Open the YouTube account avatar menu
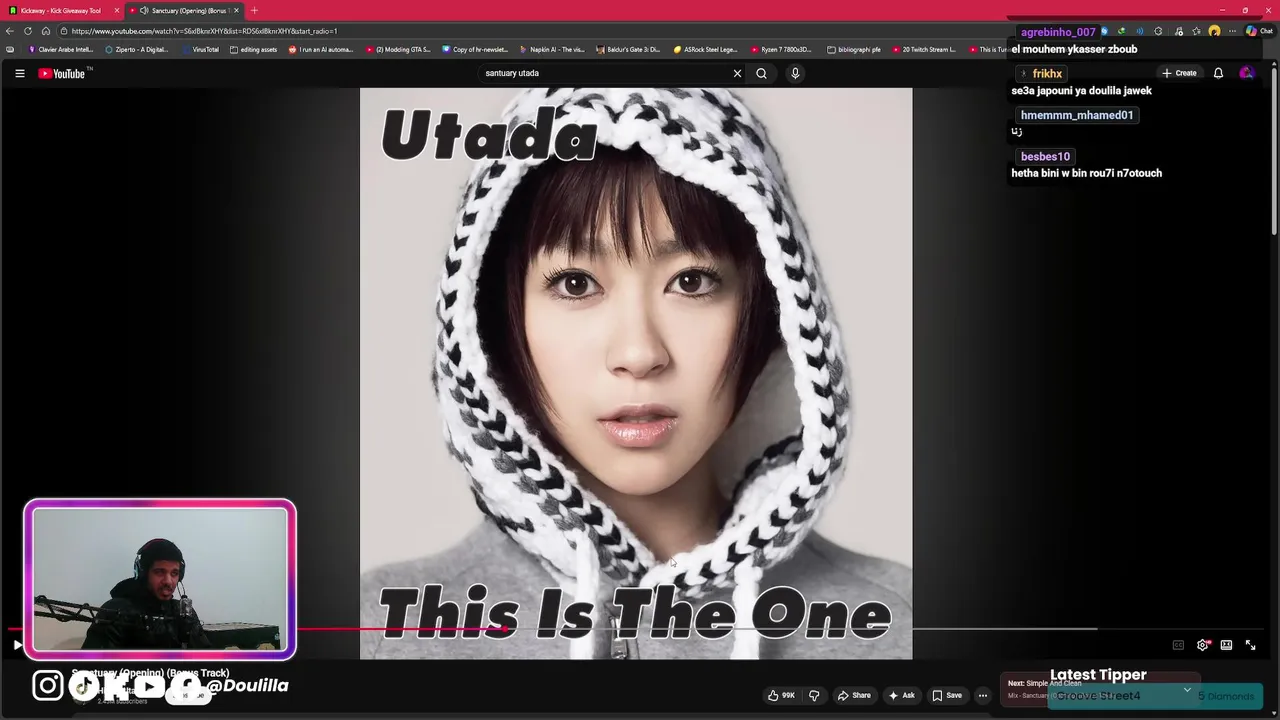Viewport: 1280px width, 720px height. tap(1246, 73)
